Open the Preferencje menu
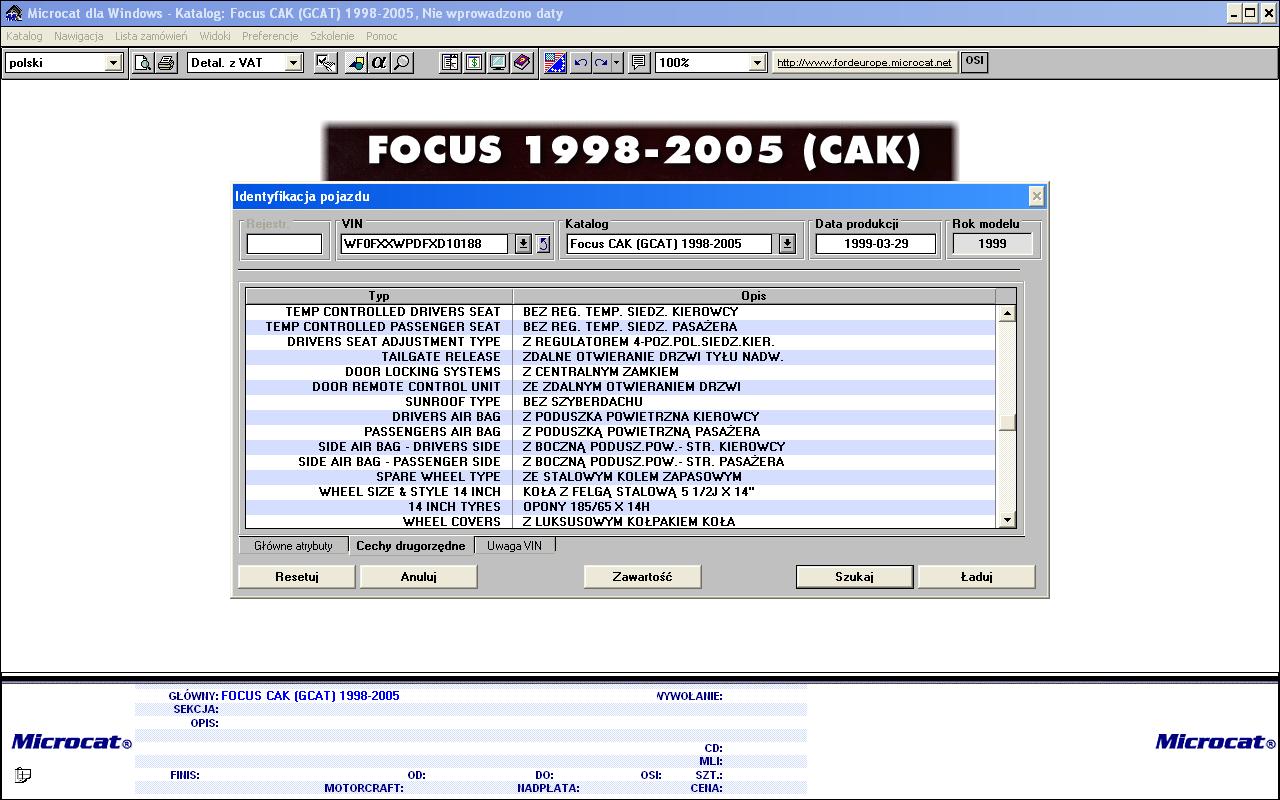 click(x=270, y=36)
